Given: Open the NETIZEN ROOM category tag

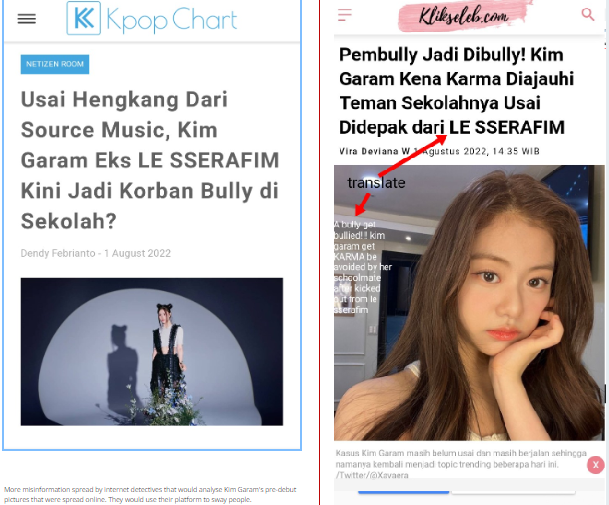Looking at the screenshot, I should 55,64.
